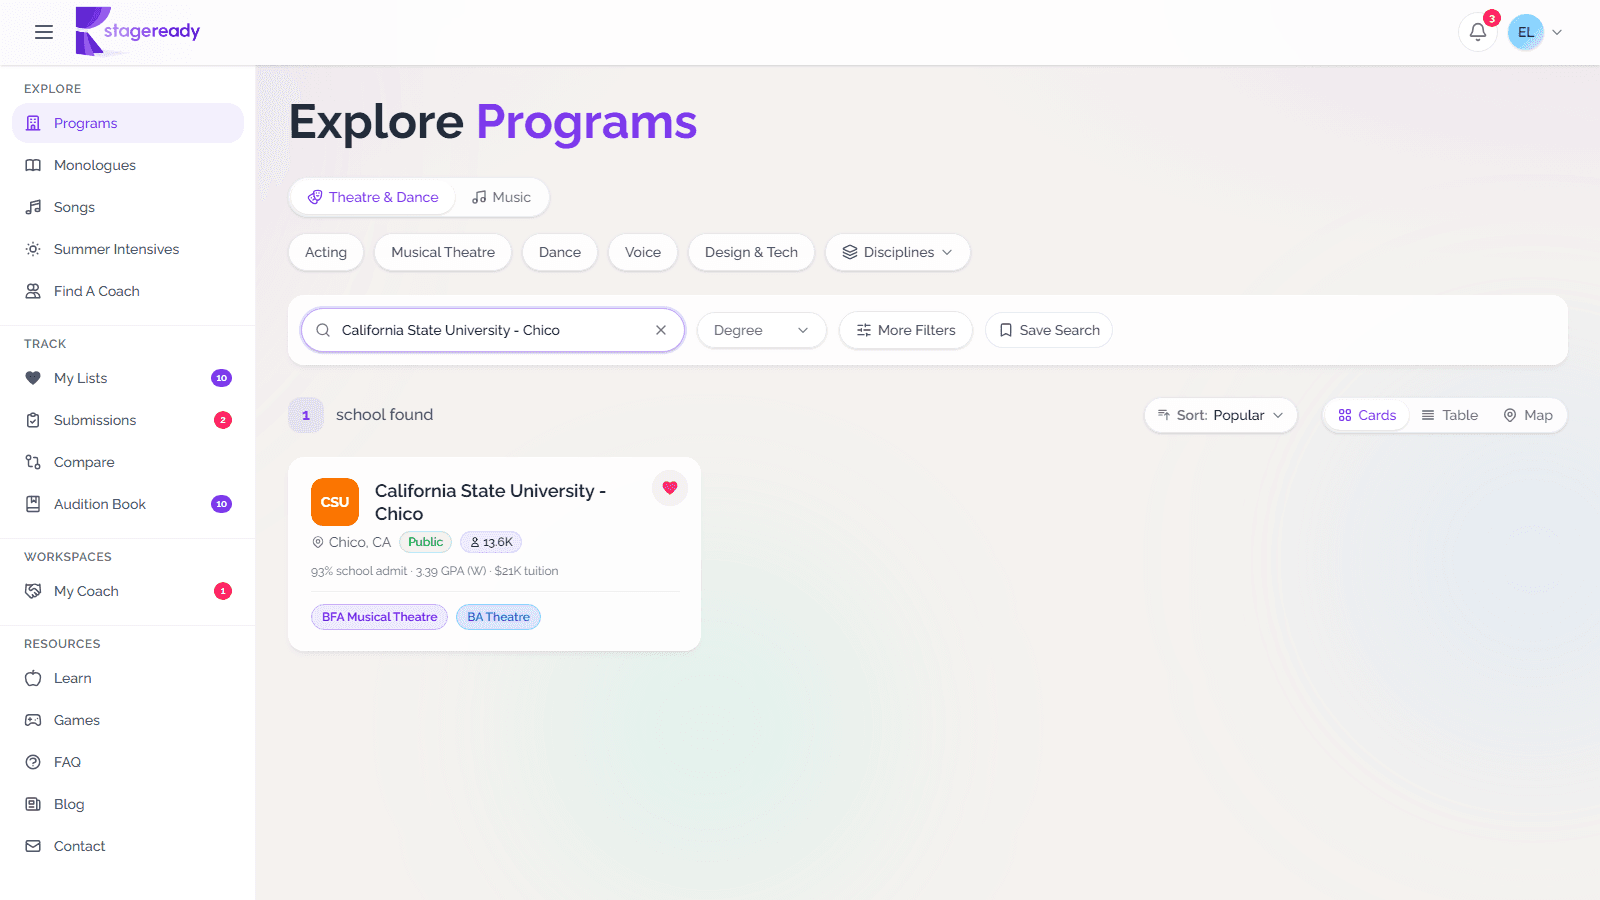Click the school search input field
Image resolution: width=1600 pixels, height=900 pixels.
[493, 330]
